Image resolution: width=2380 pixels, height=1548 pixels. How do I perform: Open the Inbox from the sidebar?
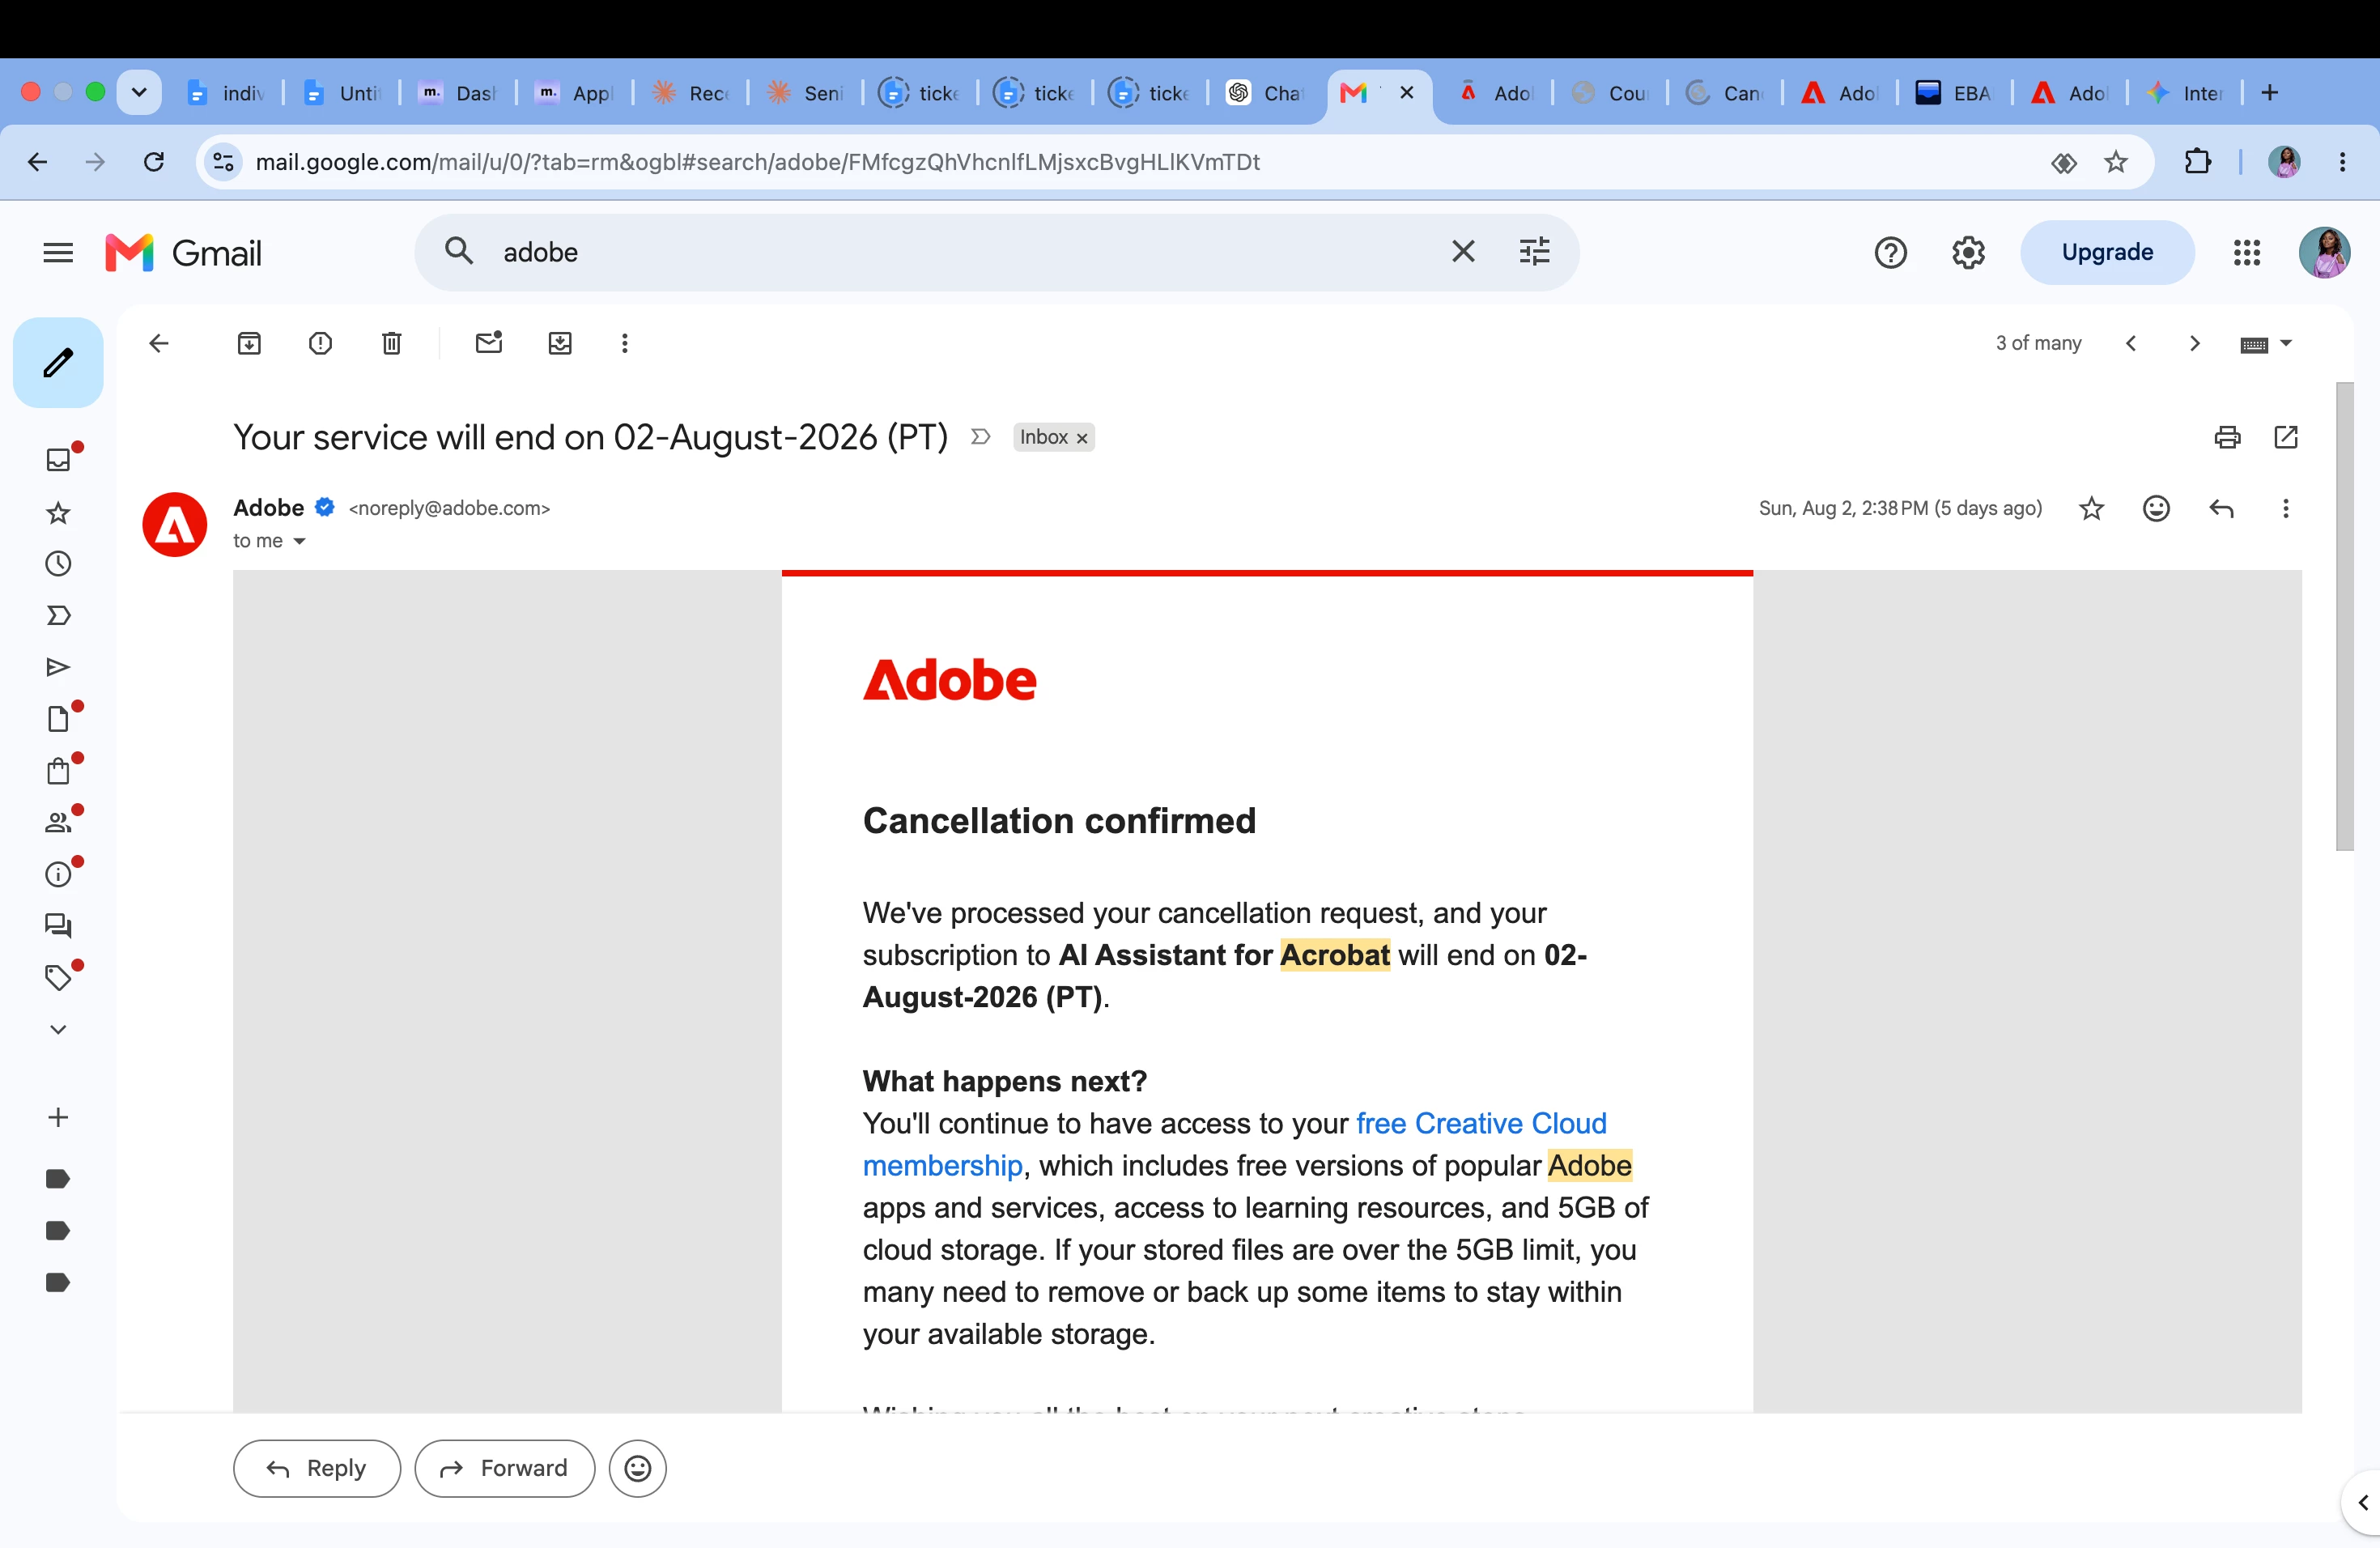click(x=58, y=459)
